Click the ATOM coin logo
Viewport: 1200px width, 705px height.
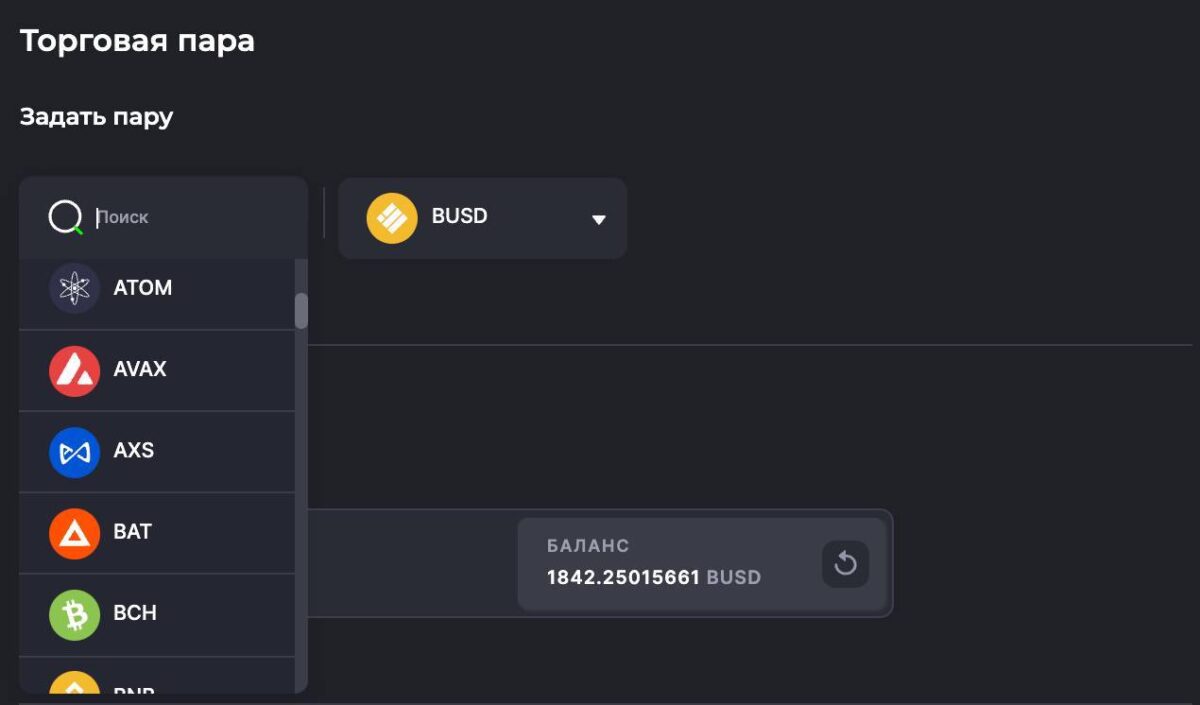74,288
